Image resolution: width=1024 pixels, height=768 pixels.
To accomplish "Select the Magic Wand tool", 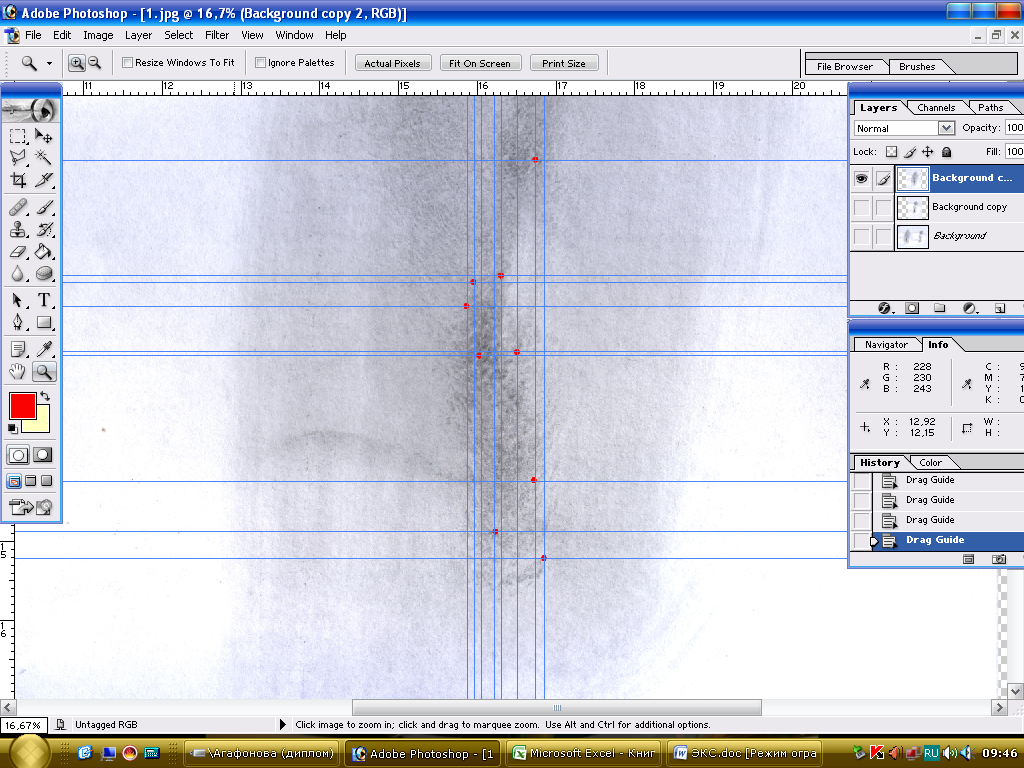I will pos(44,157).
